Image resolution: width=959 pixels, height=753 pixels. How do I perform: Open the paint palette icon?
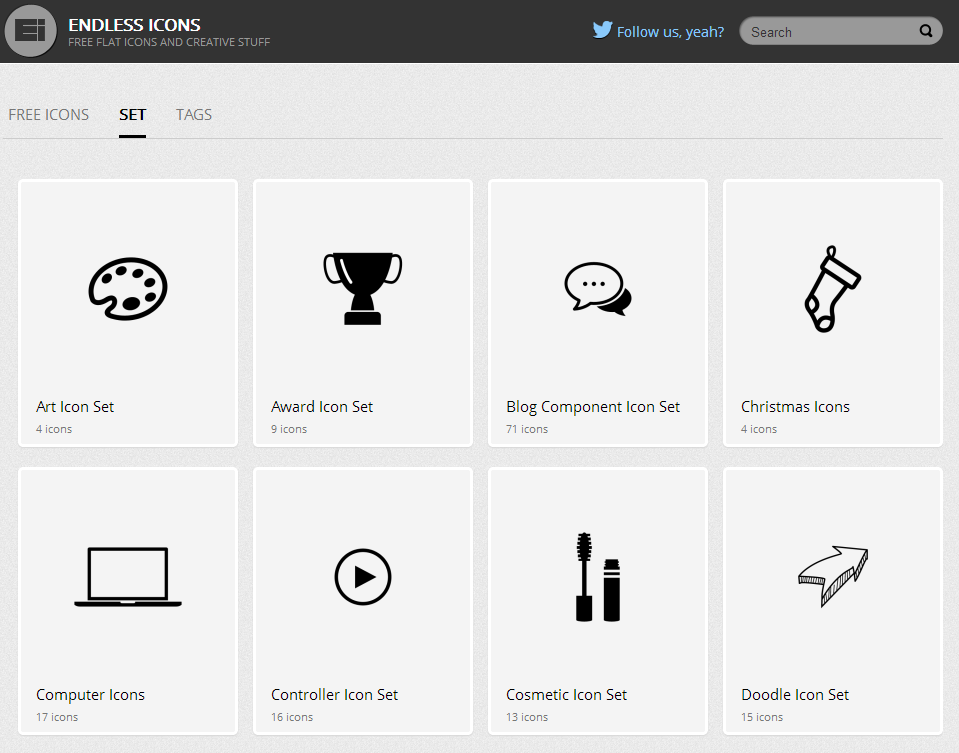coord(128,289)
